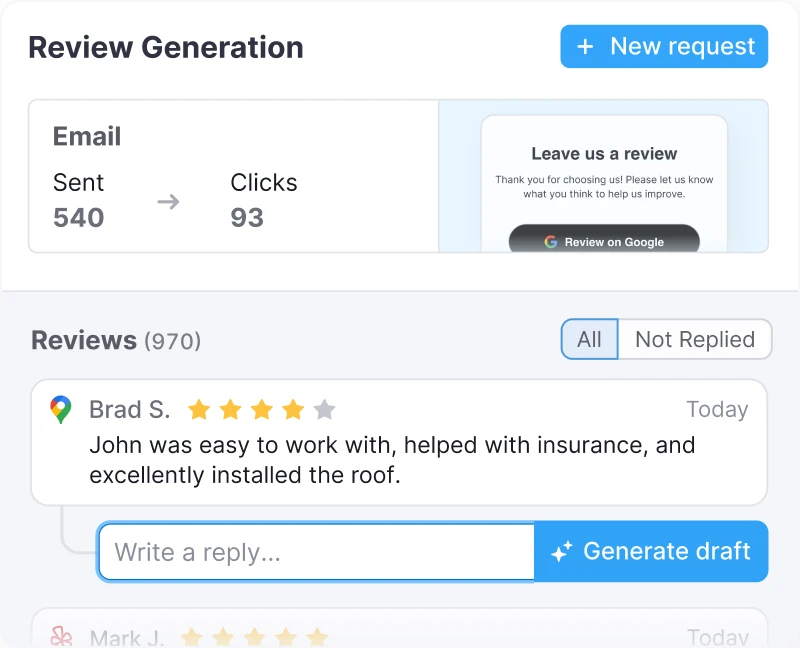Open Brad S.'s review text

(392, 459)
